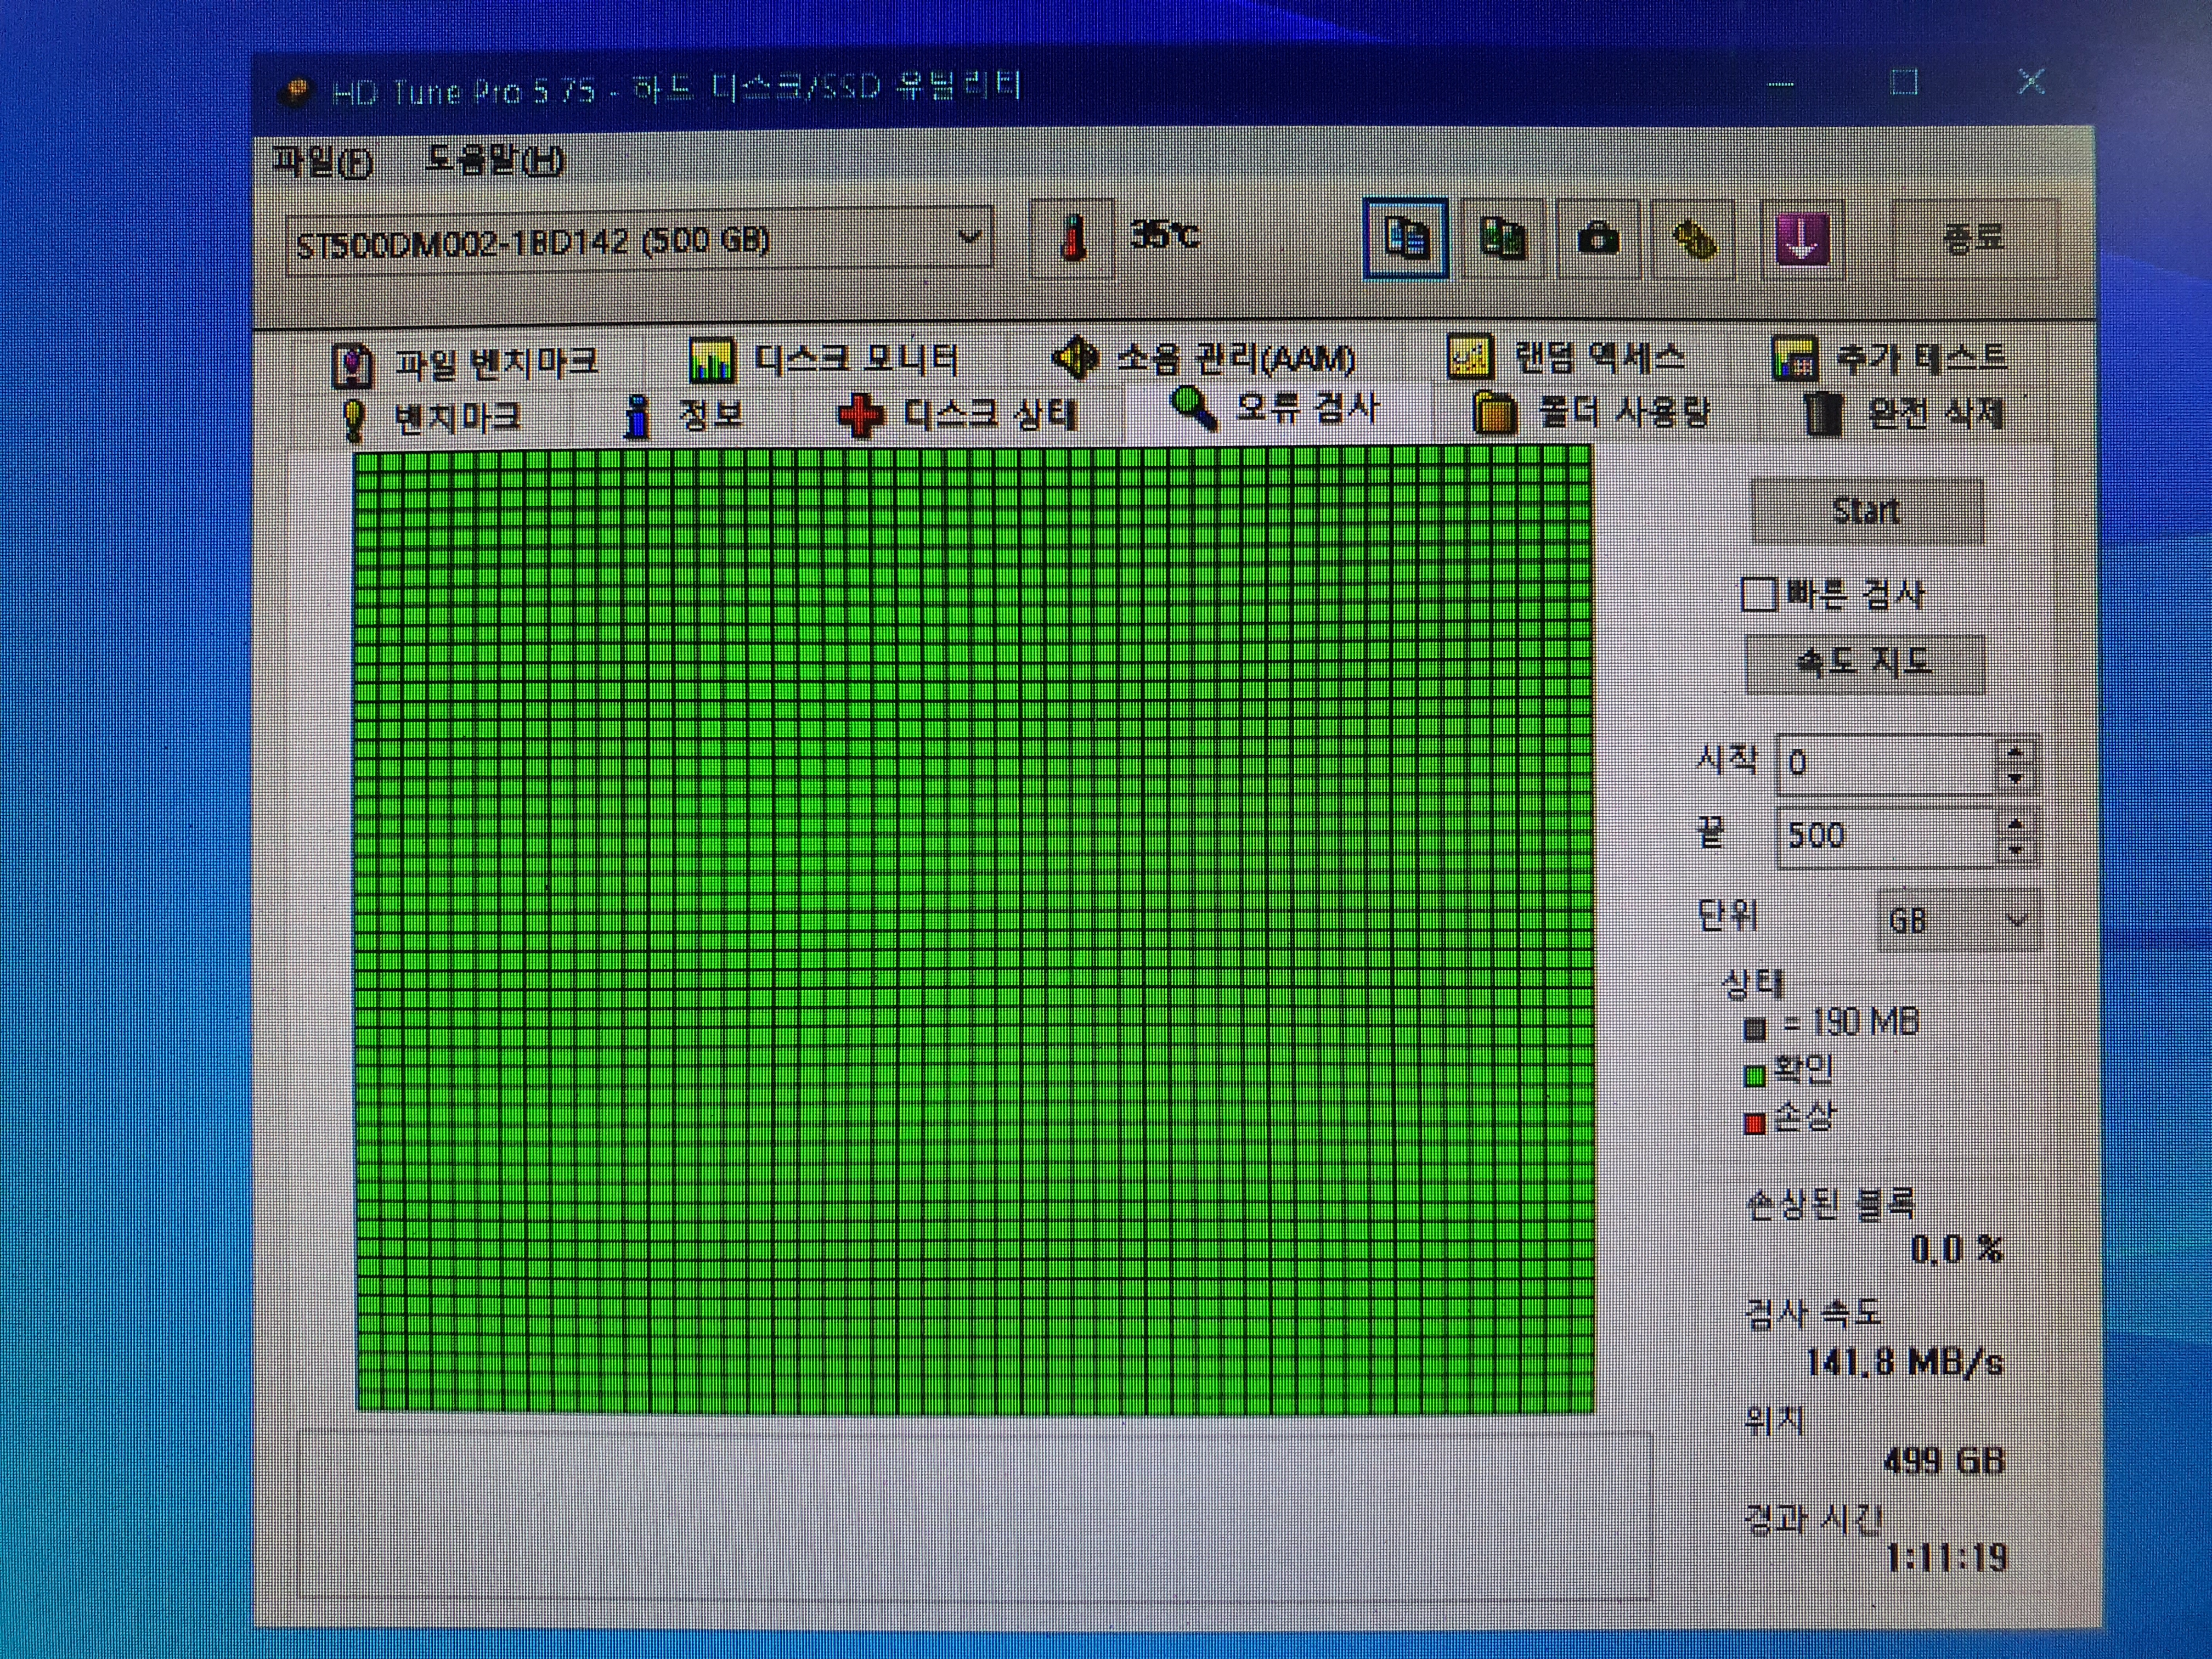Click the camera save screenshot icon
2212x1659 pixels.
tap(1597, 240)
